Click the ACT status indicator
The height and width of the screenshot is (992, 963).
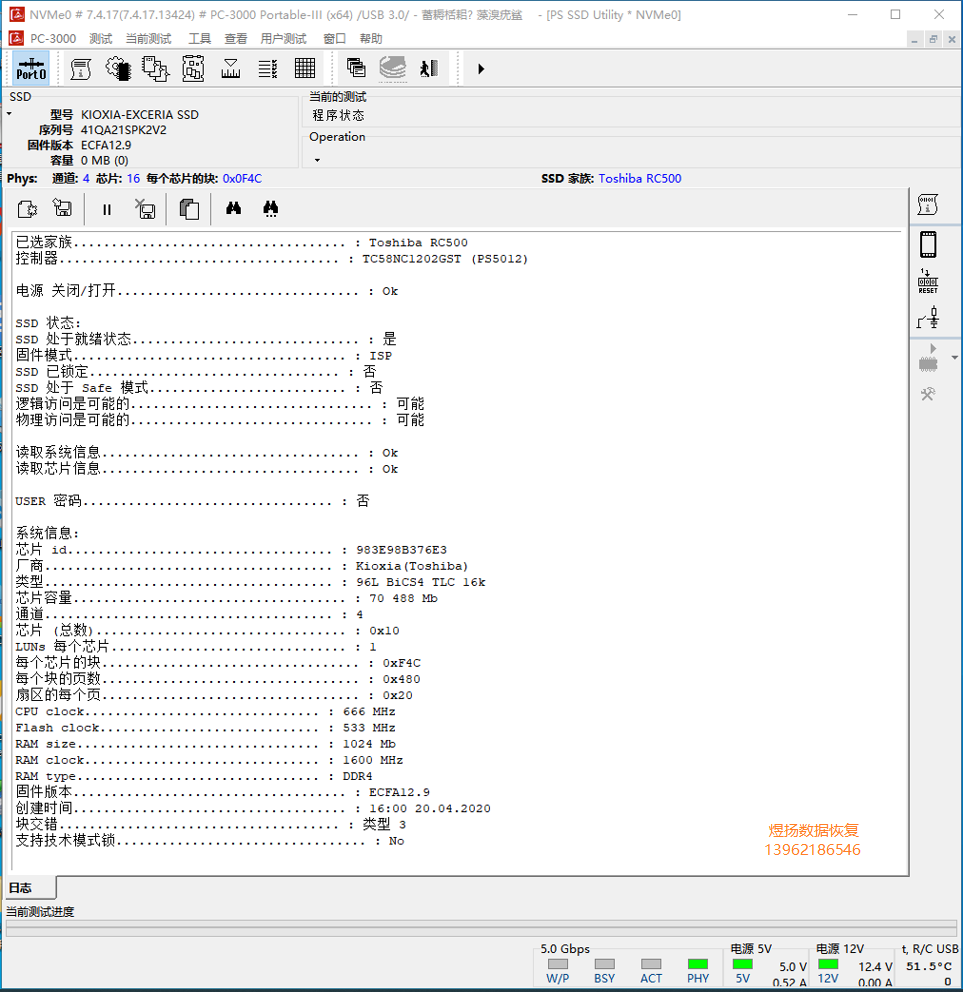click(x=651, y=964)
